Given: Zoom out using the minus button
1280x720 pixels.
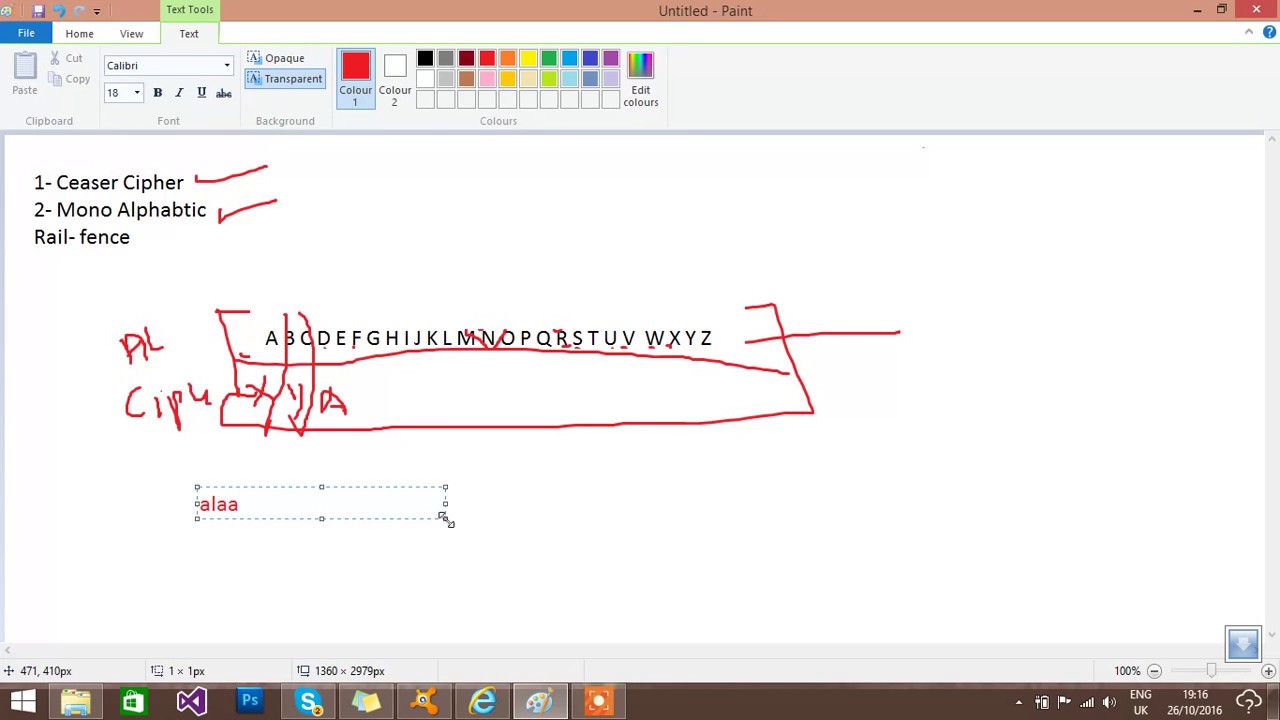Looking at the screenshot, I should [x=1154, y=671].
